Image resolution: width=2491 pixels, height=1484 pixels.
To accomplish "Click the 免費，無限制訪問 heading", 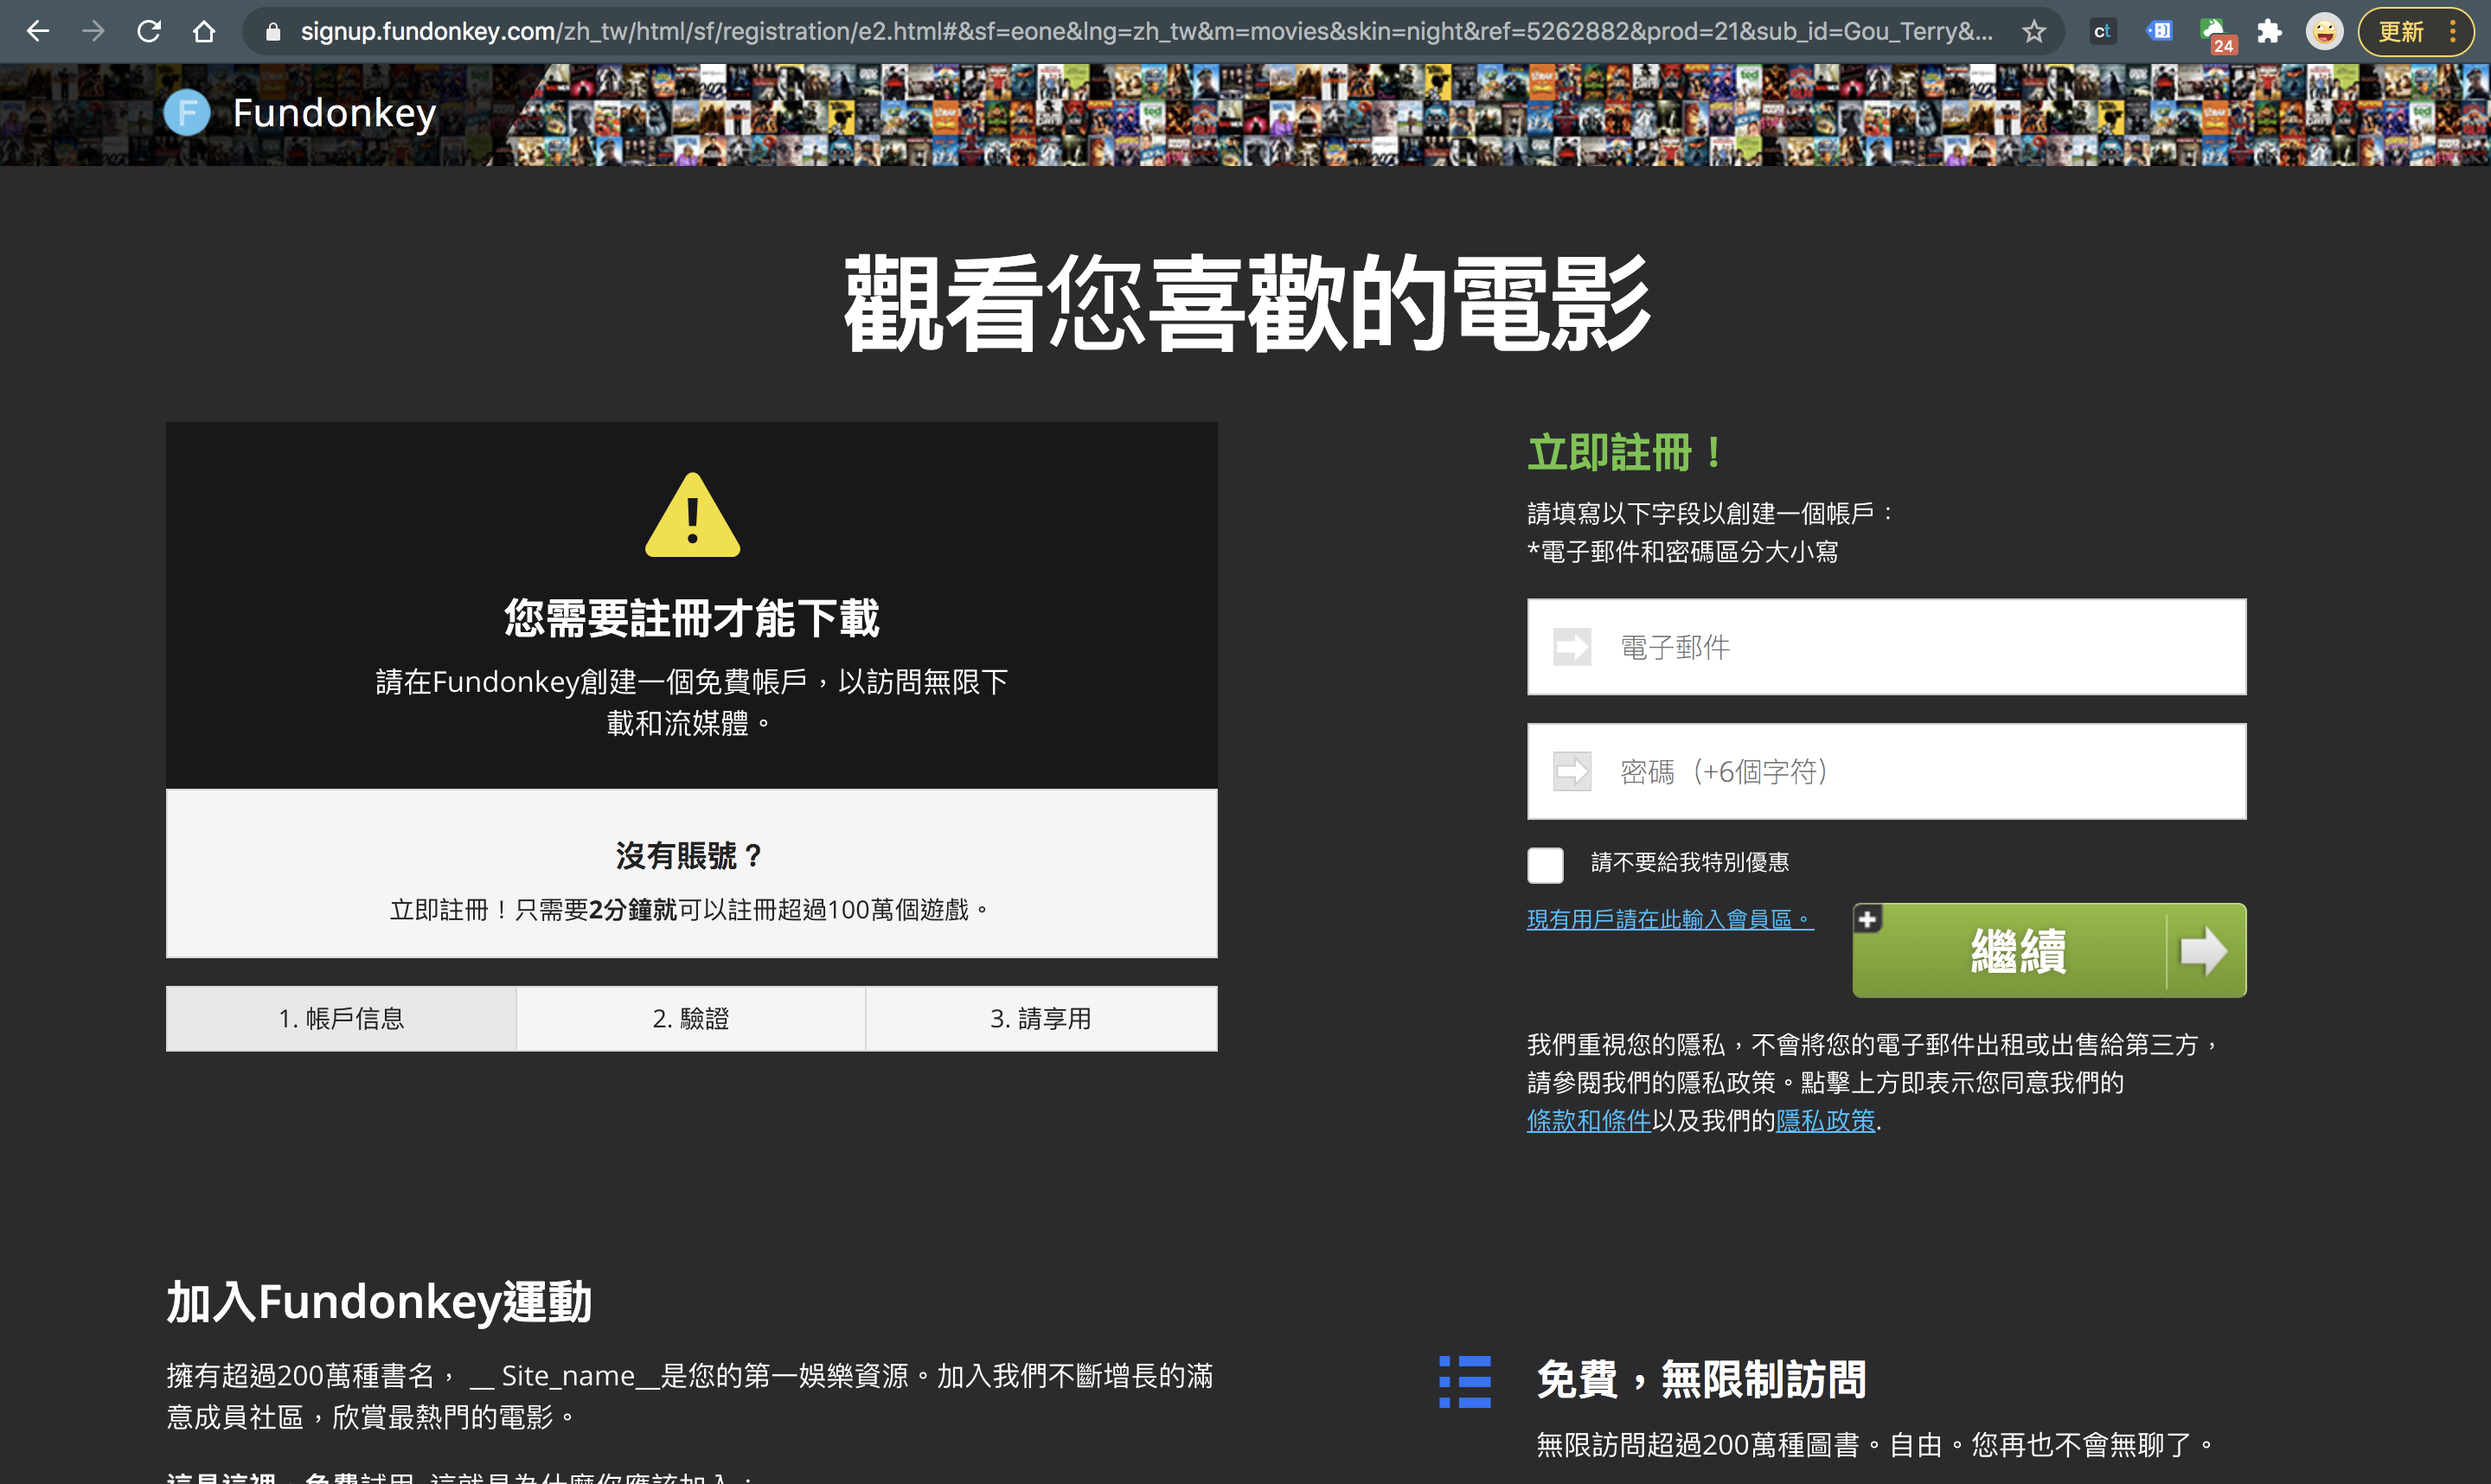I will click(1702, 1380).
